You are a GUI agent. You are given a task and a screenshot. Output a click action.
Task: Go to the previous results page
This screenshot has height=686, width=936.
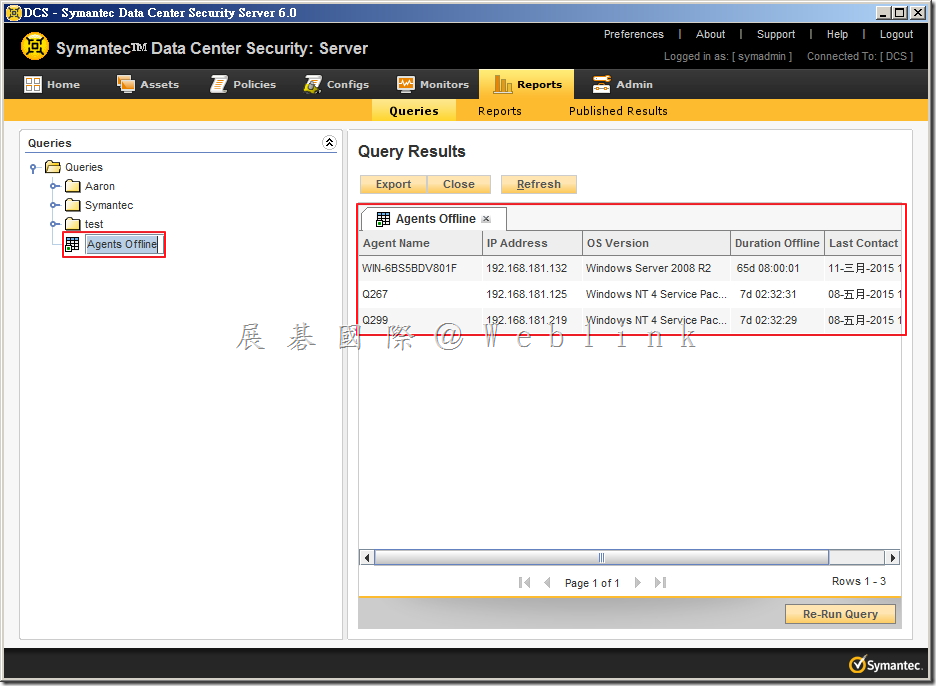(x=547, y=582)
